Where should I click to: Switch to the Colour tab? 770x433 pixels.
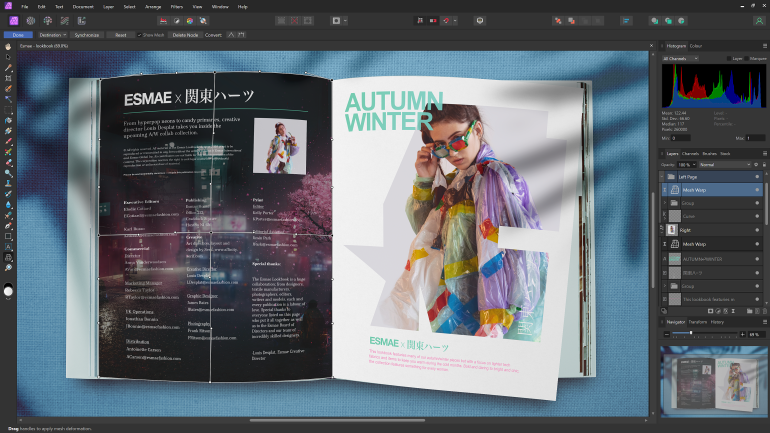(x=696, y=46)
